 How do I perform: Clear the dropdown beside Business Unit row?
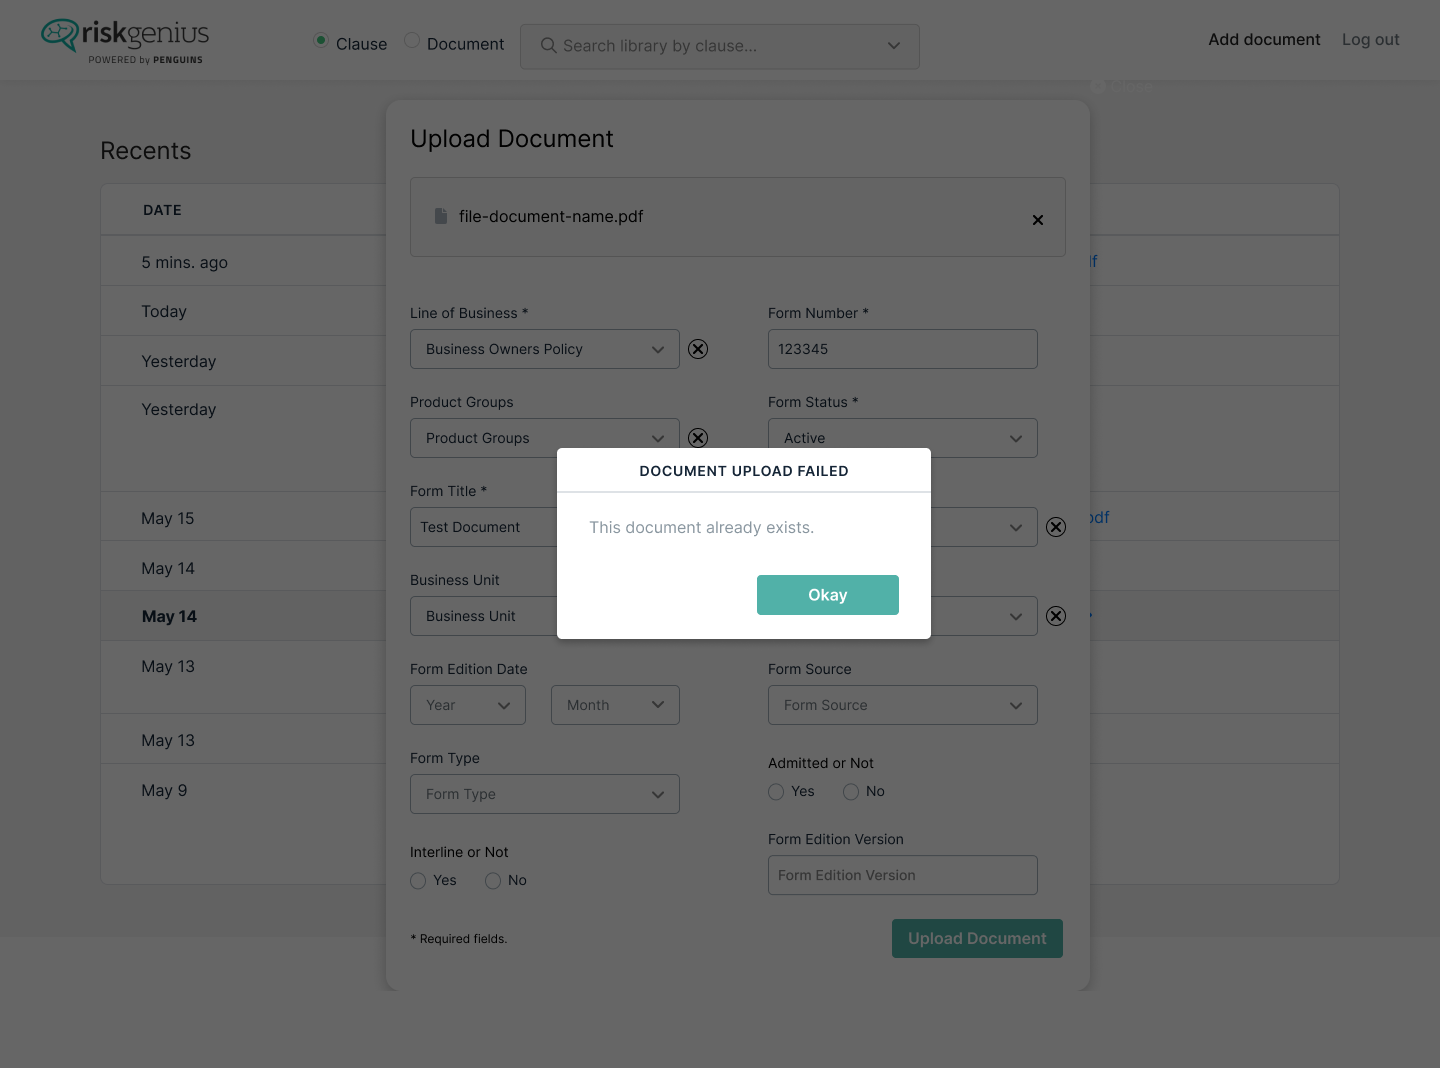tap(1056, 616)
